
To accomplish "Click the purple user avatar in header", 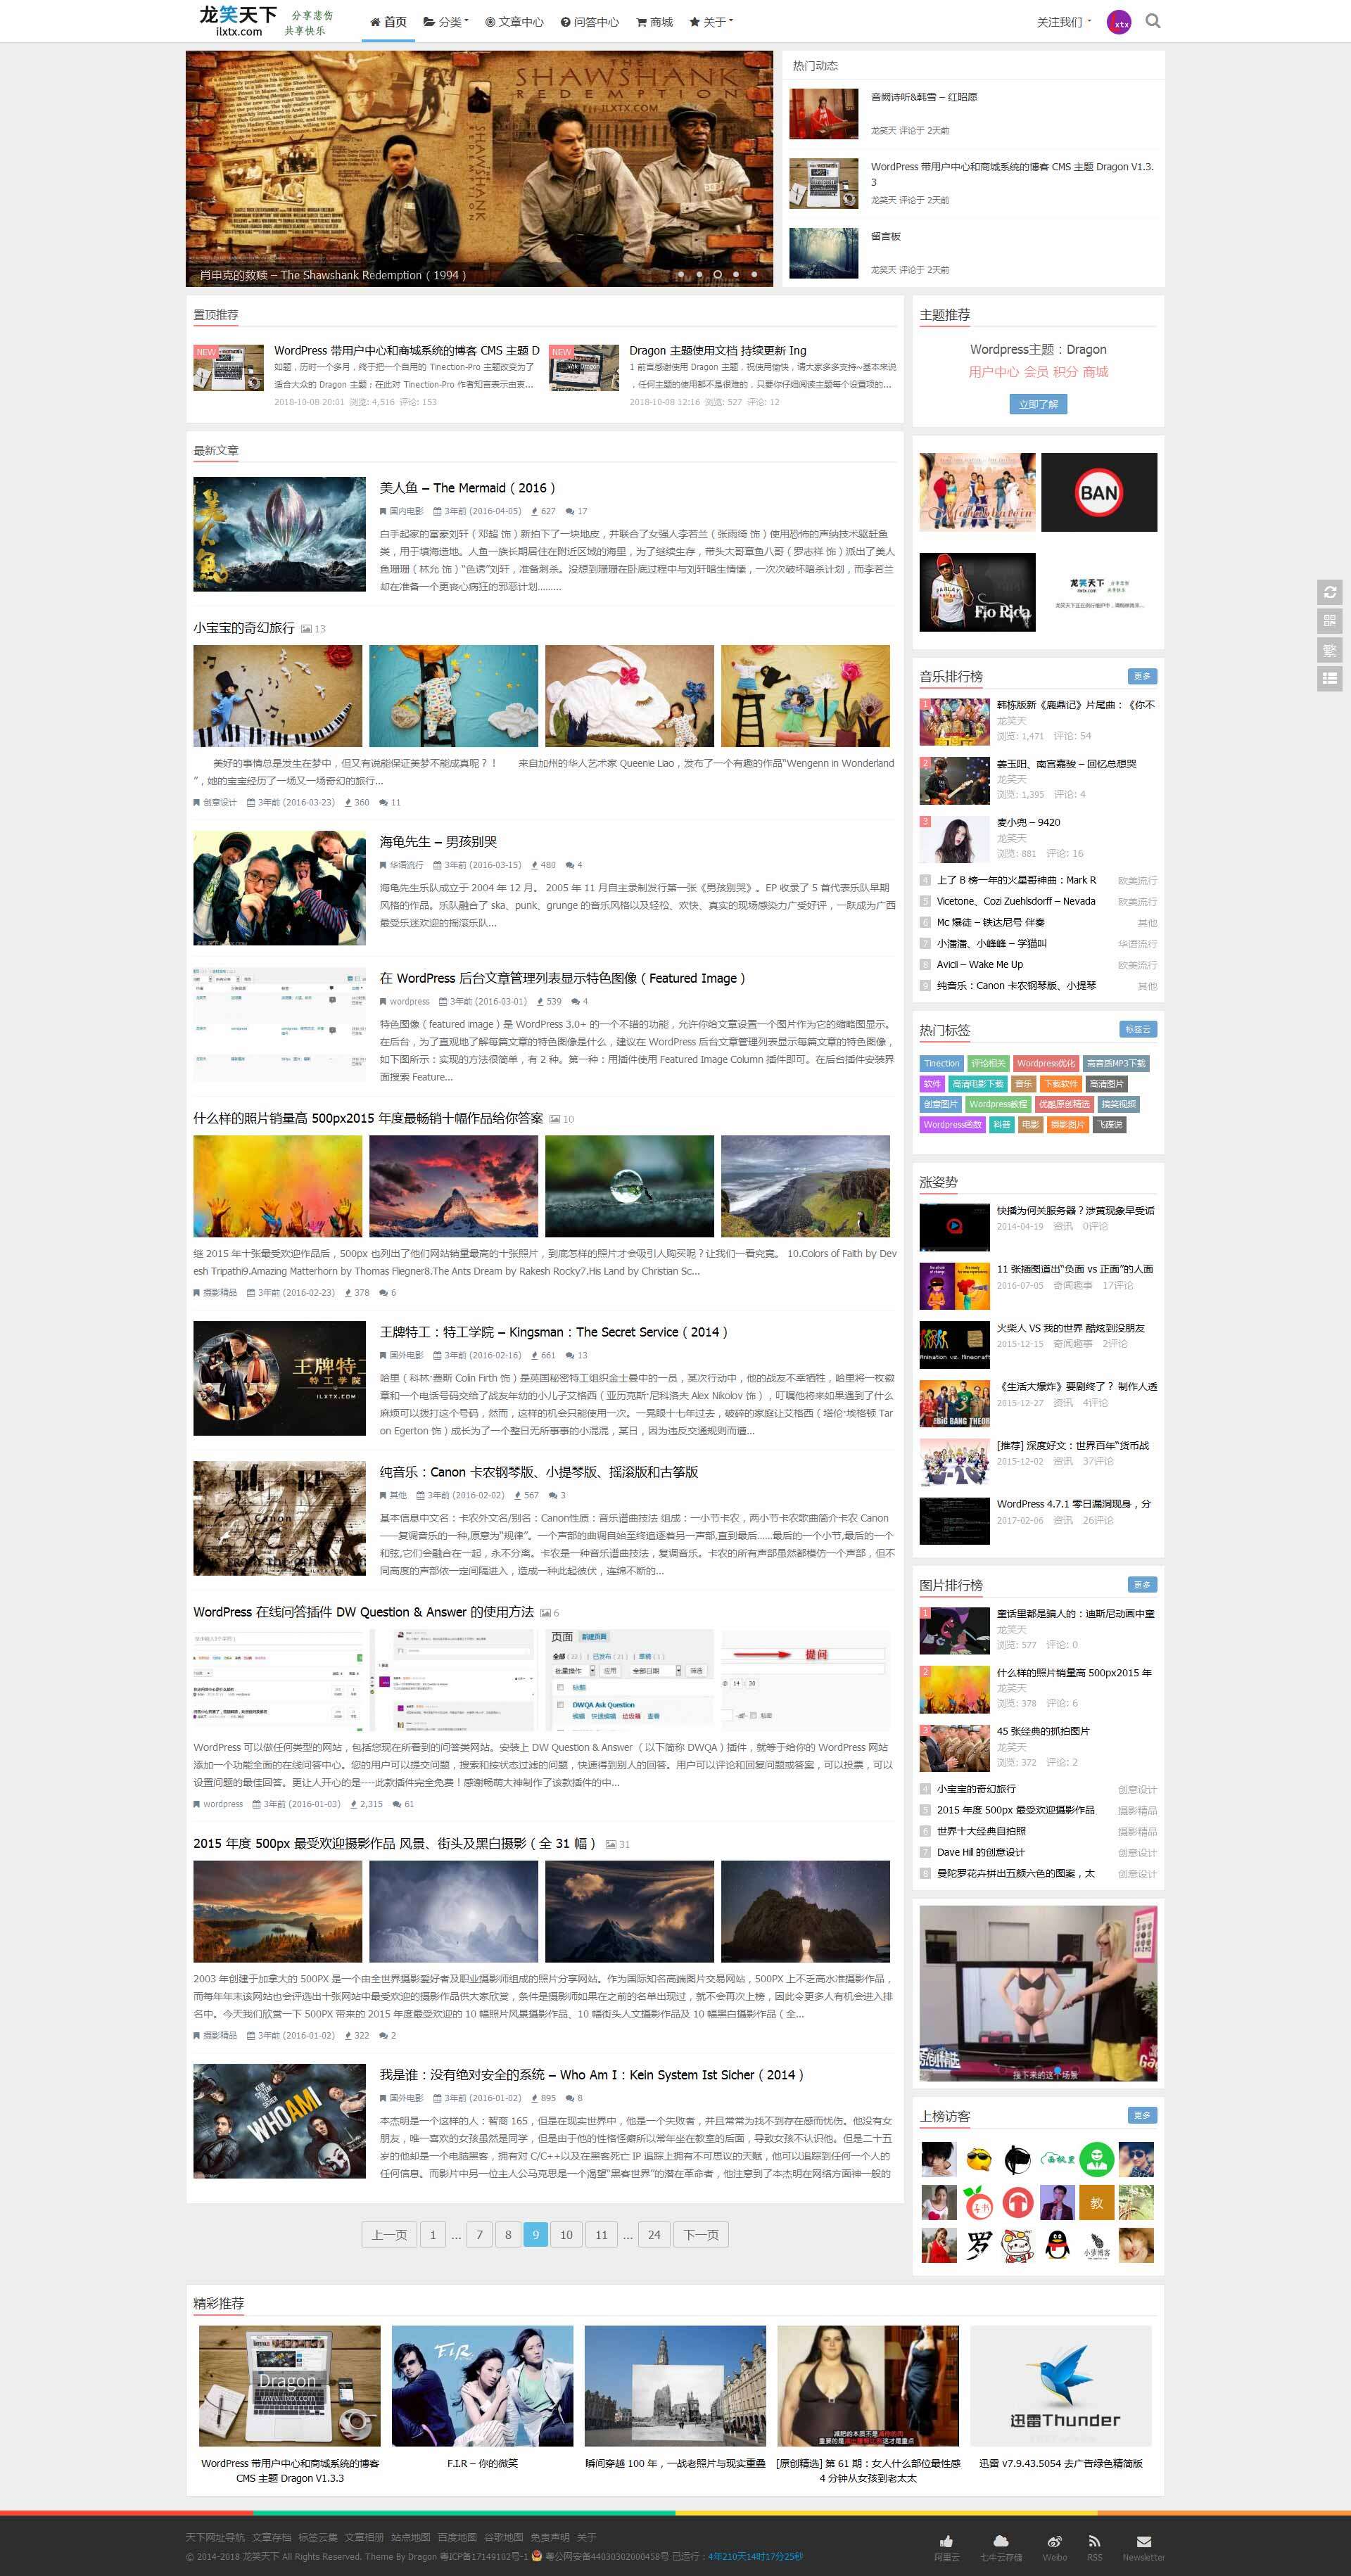I will 1119,22.
